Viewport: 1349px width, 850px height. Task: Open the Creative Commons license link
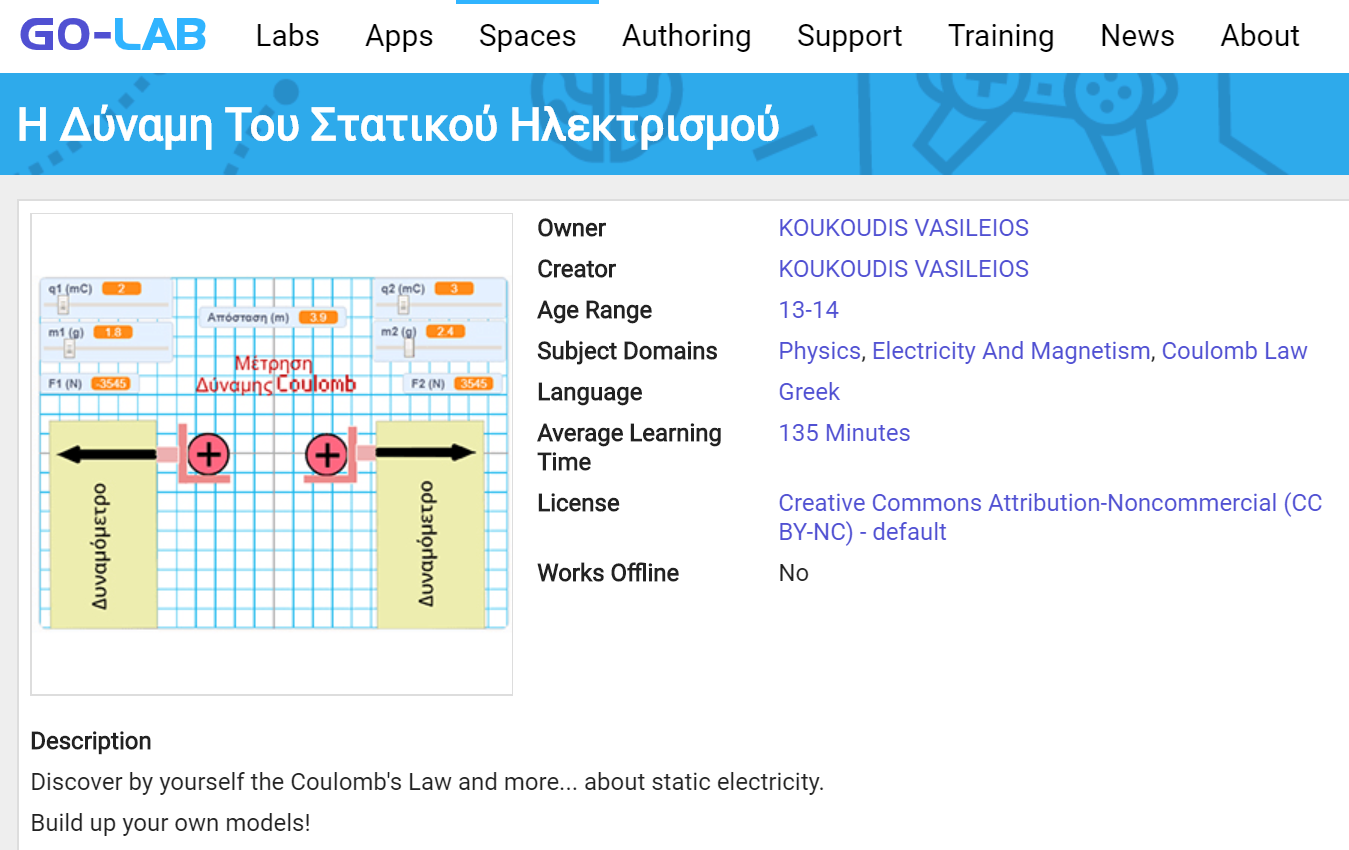tap(1050, 517)
